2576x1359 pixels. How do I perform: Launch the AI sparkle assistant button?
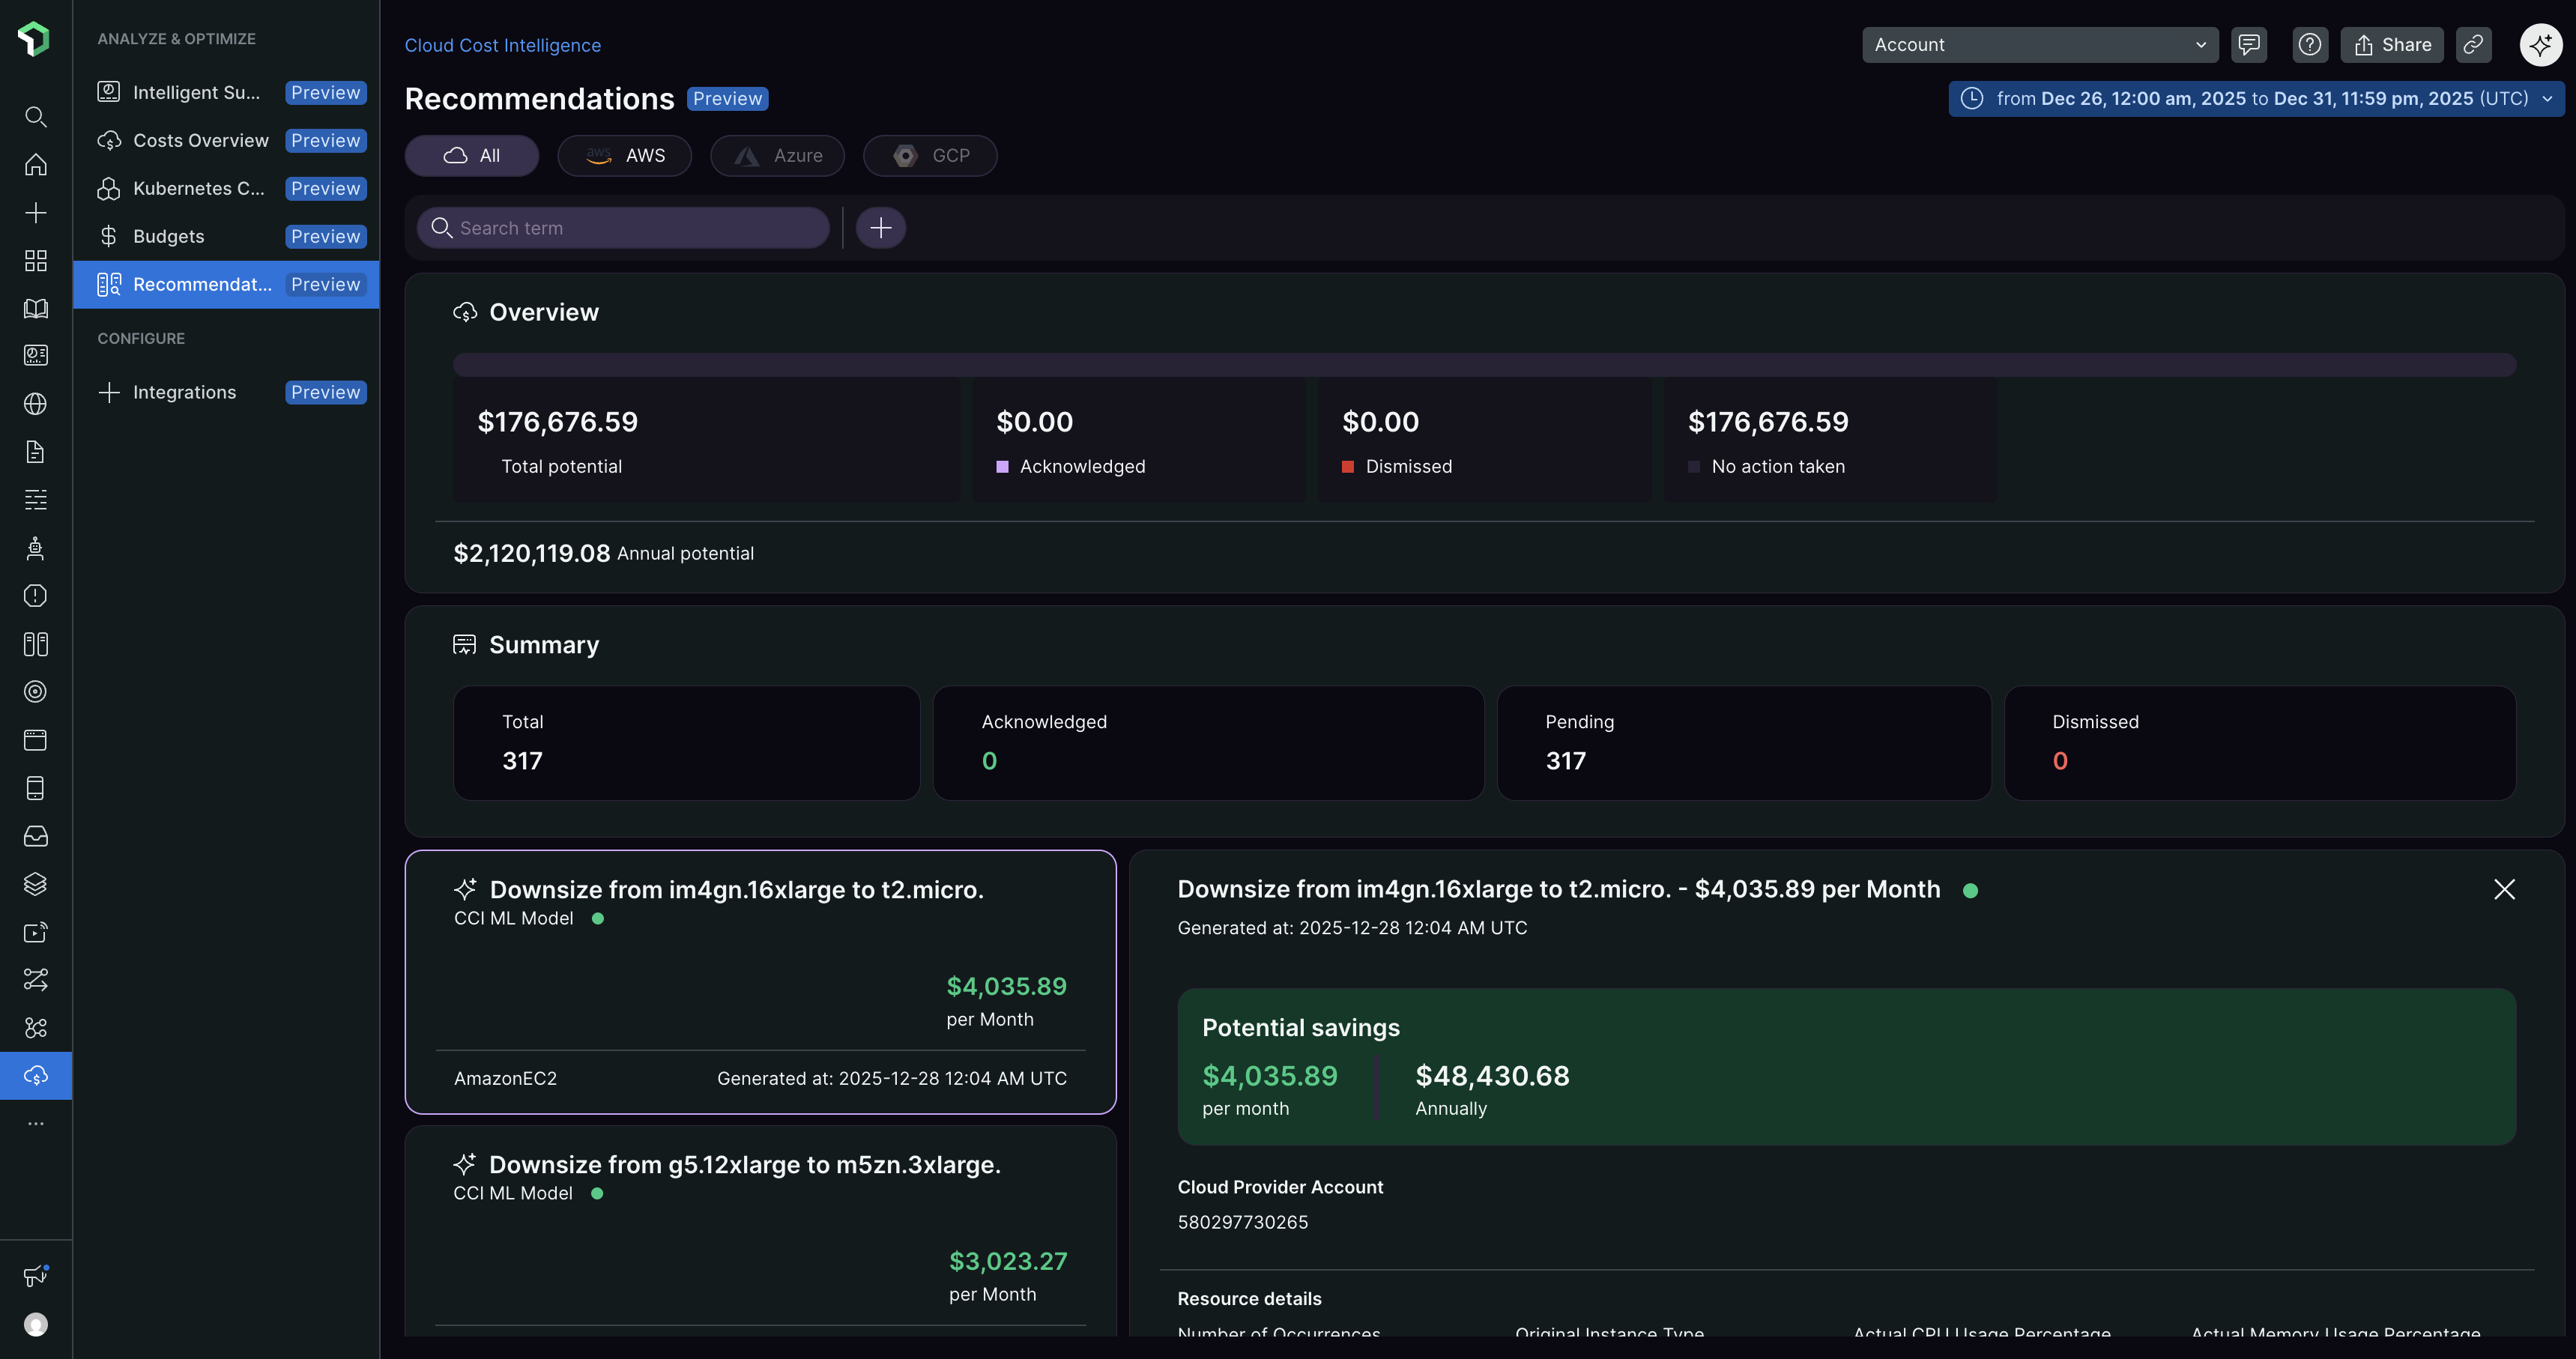[2540, 45]
